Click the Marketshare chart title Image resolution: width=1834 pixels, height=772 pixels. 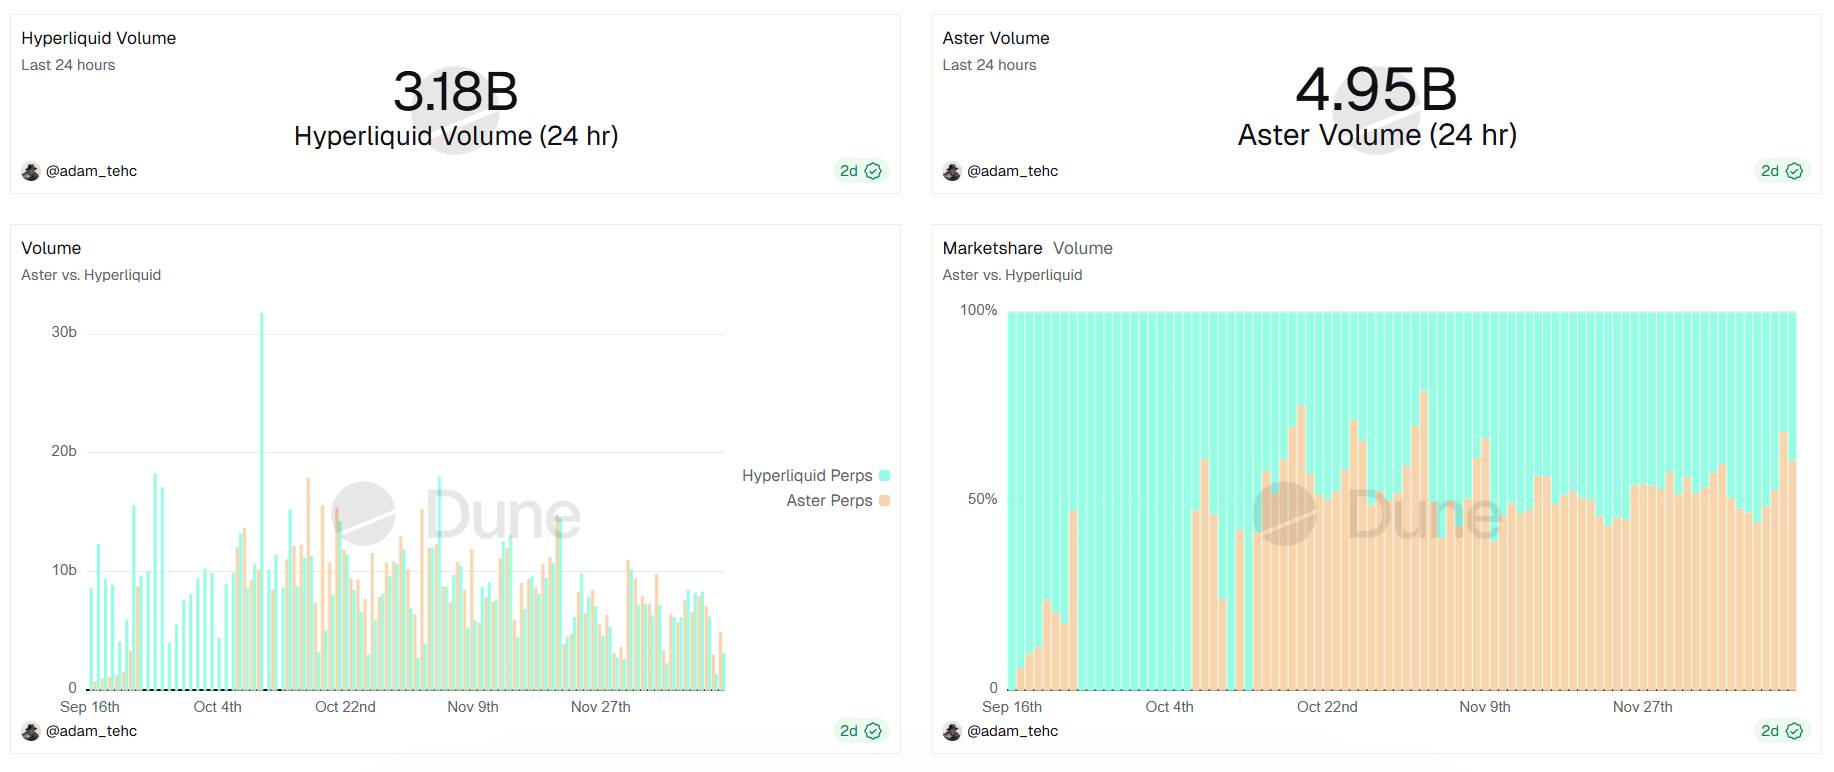click(x=992, y=248)
